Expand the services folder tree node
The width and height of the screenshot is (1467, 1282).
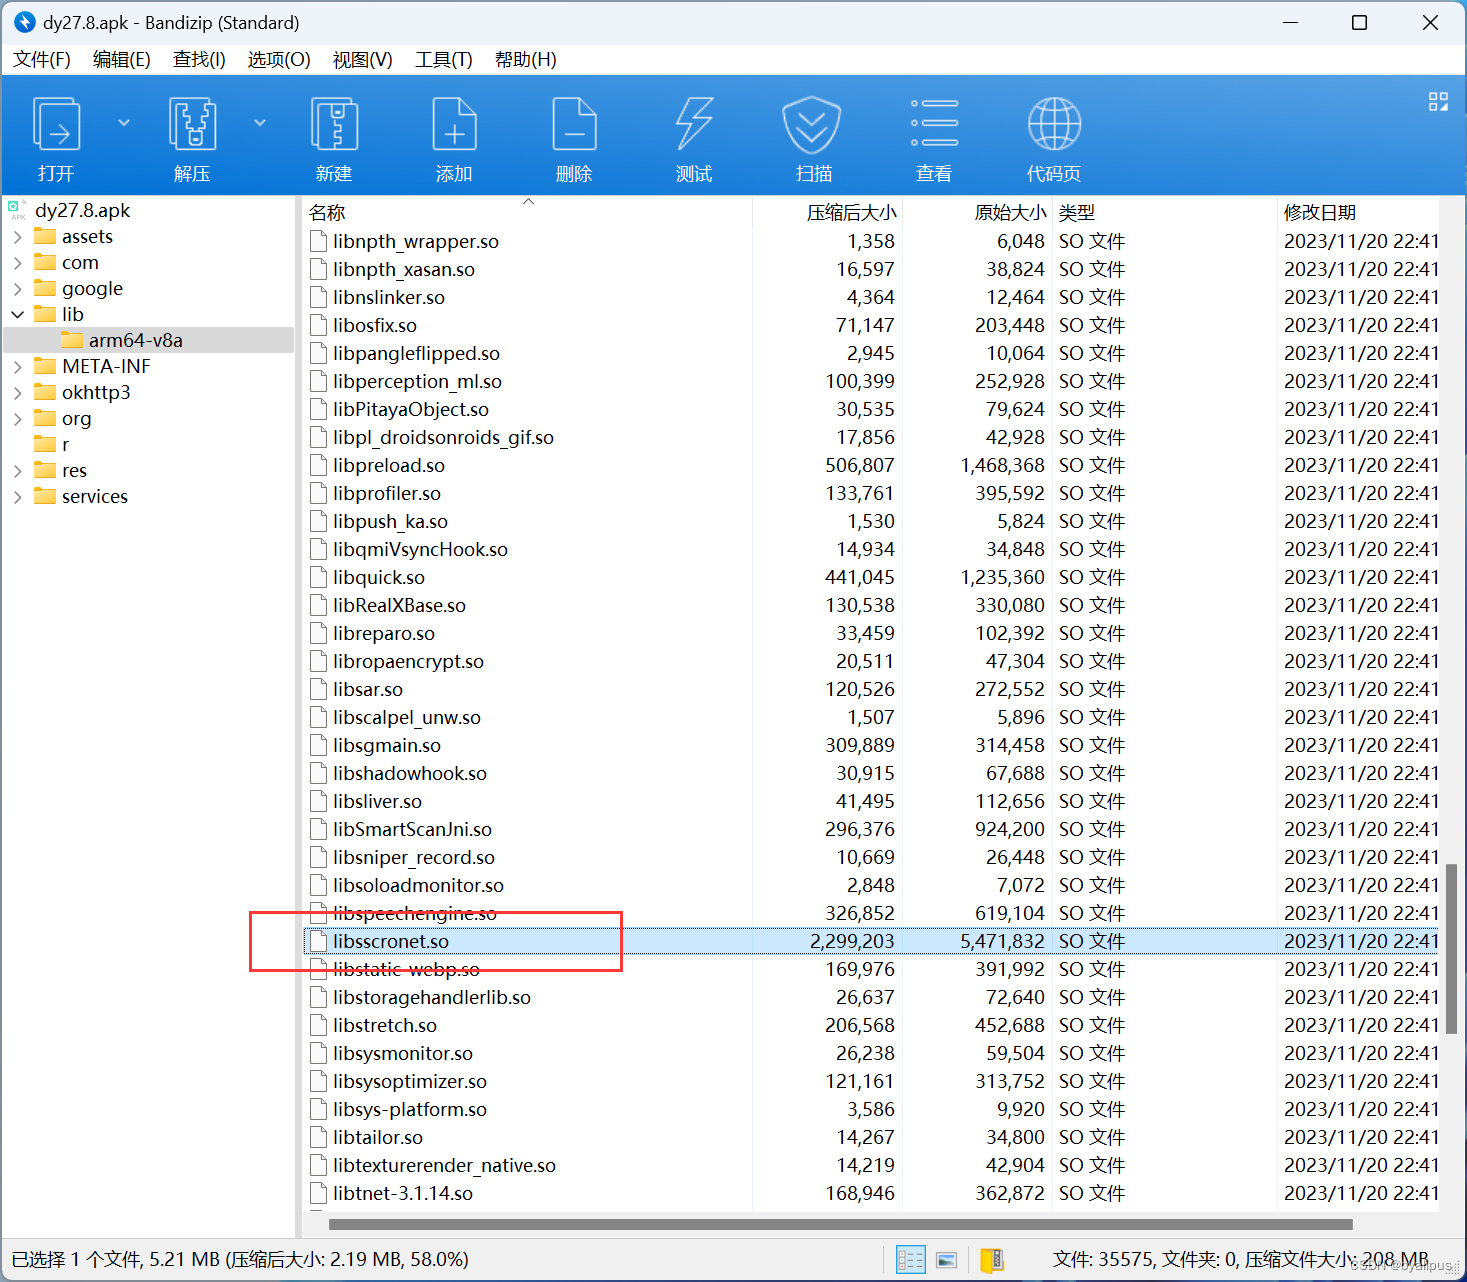coord(17,497)
